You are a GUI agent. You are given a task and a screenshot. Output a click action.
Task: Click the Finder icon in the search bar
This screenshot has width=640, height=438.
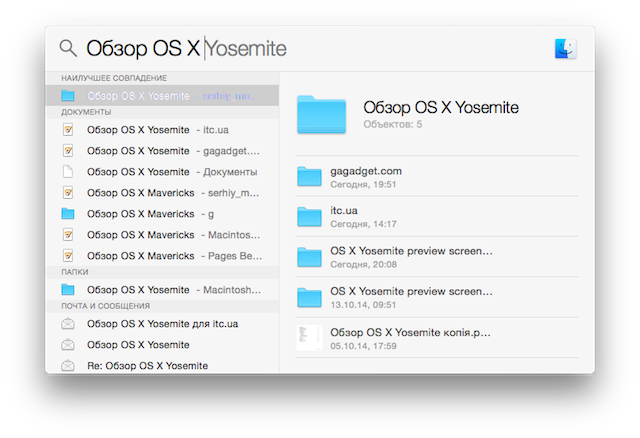point(565,49)
